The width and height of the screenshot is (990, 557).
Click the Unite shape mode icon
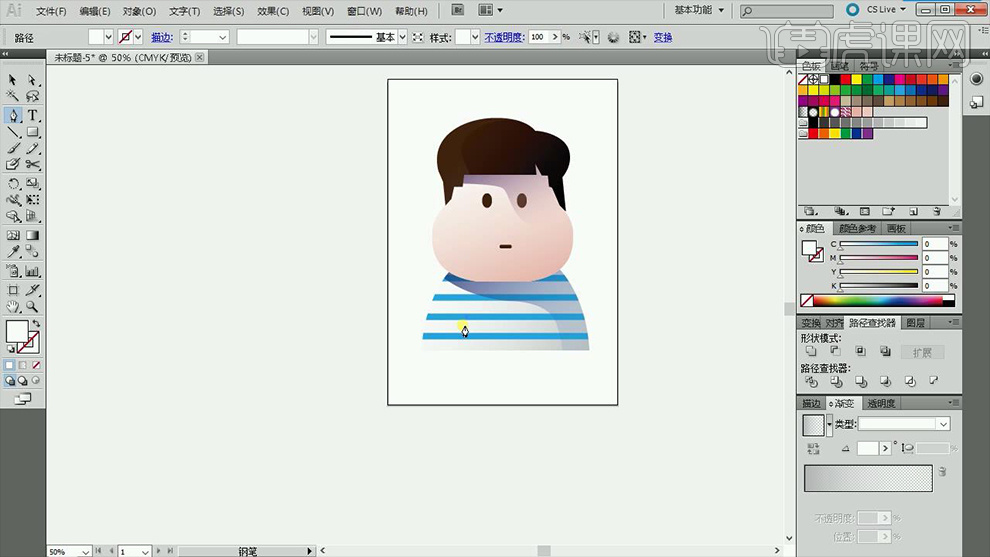point(811,352)
